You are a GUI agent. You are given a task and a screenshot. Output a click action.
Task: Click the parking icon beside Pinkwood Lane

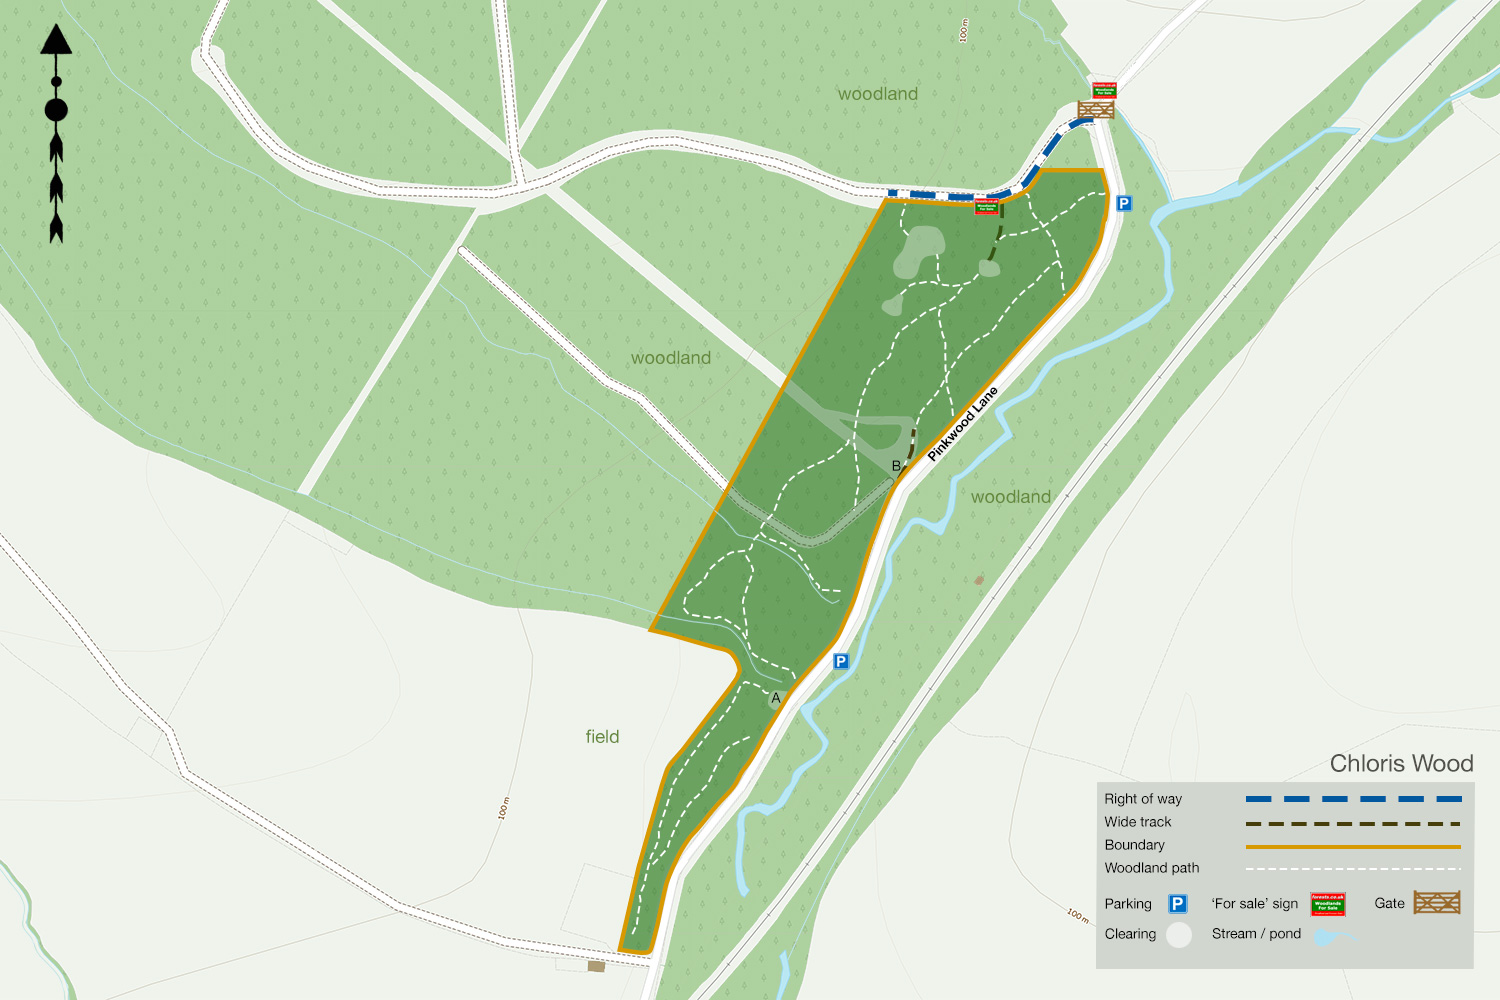[841, 661]
